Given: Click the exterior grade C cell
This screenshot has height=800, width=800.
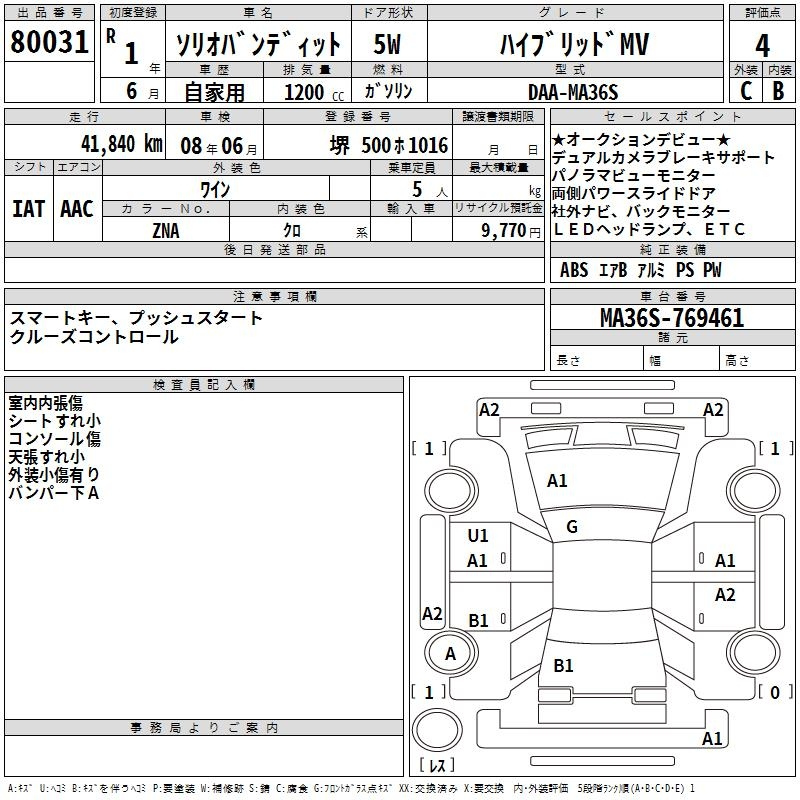Looking at the screenshot, I should click(x=745, y=90).
